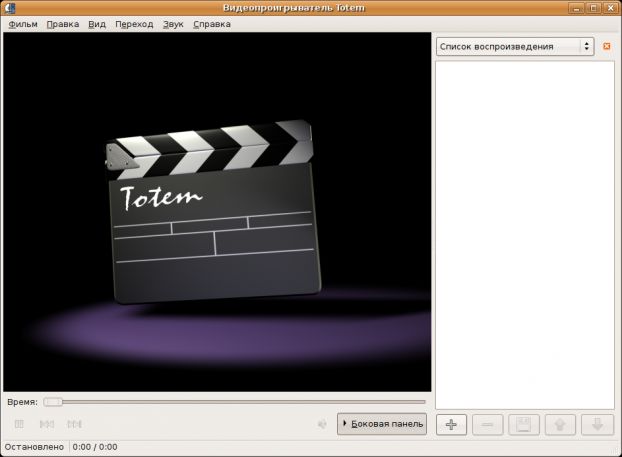Click the remove from playlist minus button

[x=487, y=424]
